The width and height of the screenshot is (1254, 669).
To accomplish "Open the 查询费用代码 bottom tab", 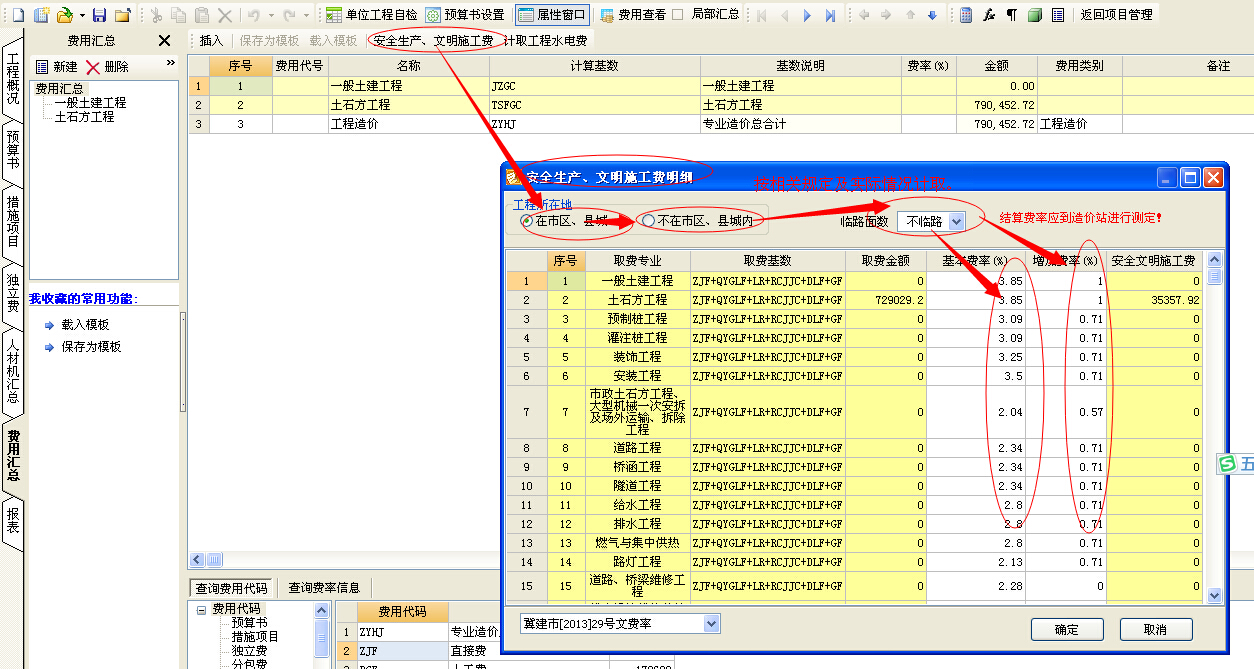I will [232, 587].
